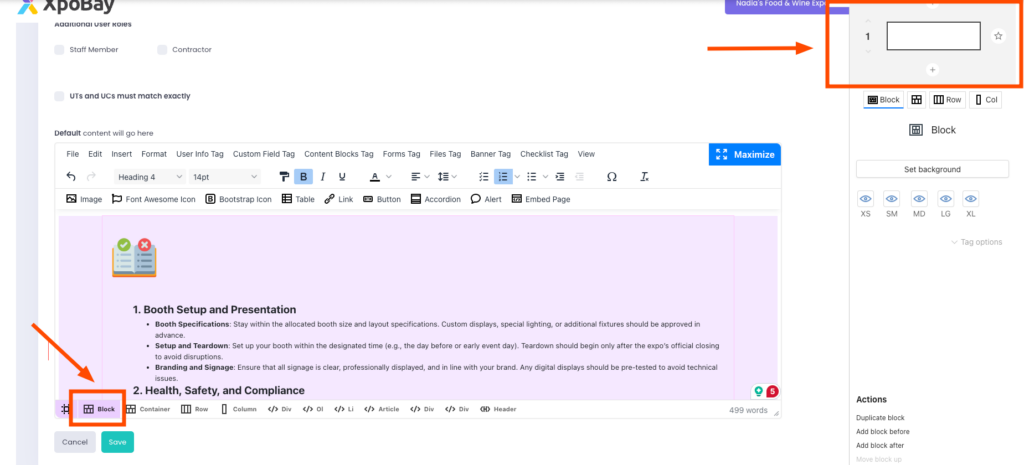Click the Set background button
Screen dimensions: 1024x465
click(932, 169)
